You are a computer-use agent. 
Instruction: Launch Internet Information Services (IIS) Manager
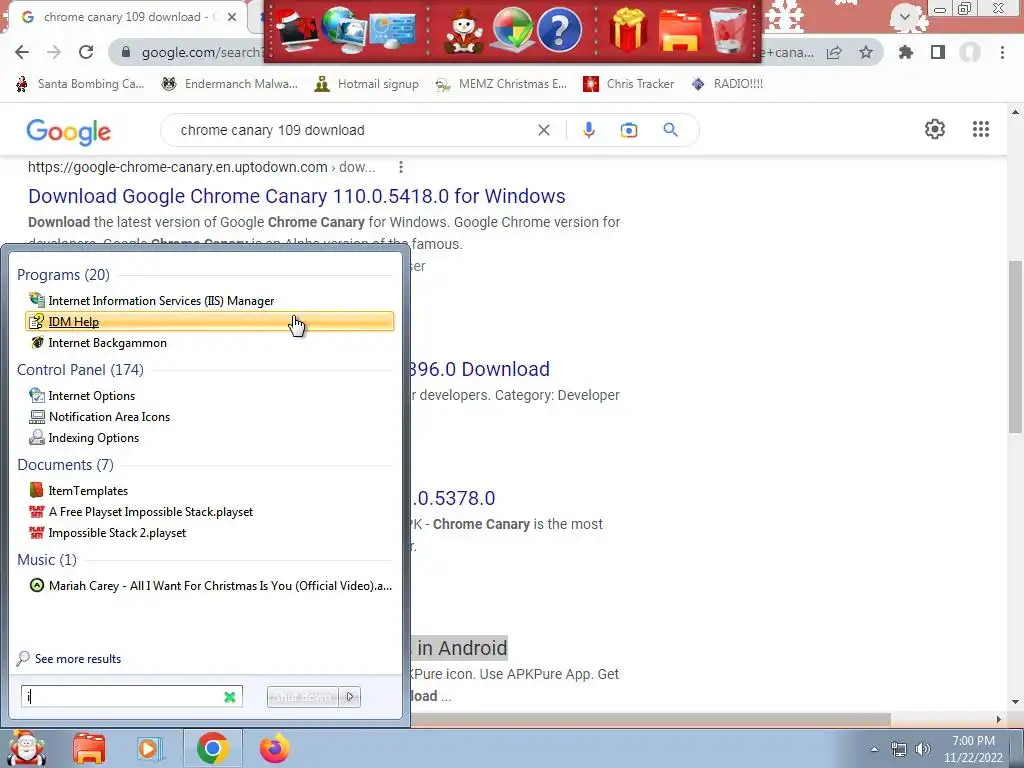(209, 300)
